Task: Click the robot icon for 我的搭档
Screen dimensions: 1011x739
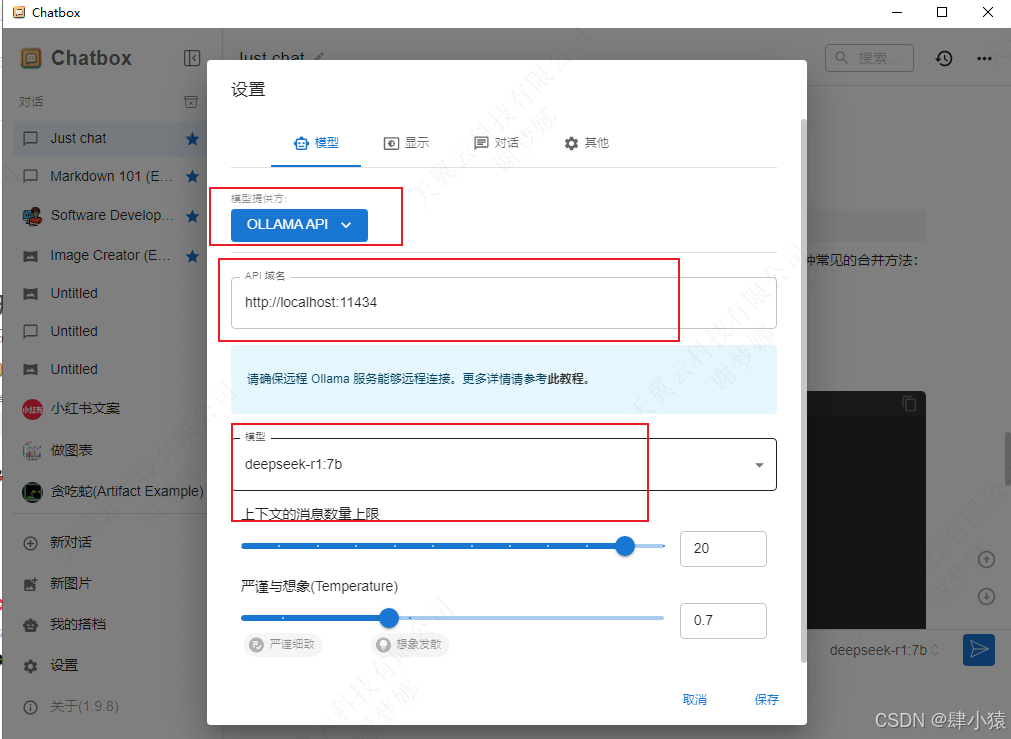Action: pos(30,625)
